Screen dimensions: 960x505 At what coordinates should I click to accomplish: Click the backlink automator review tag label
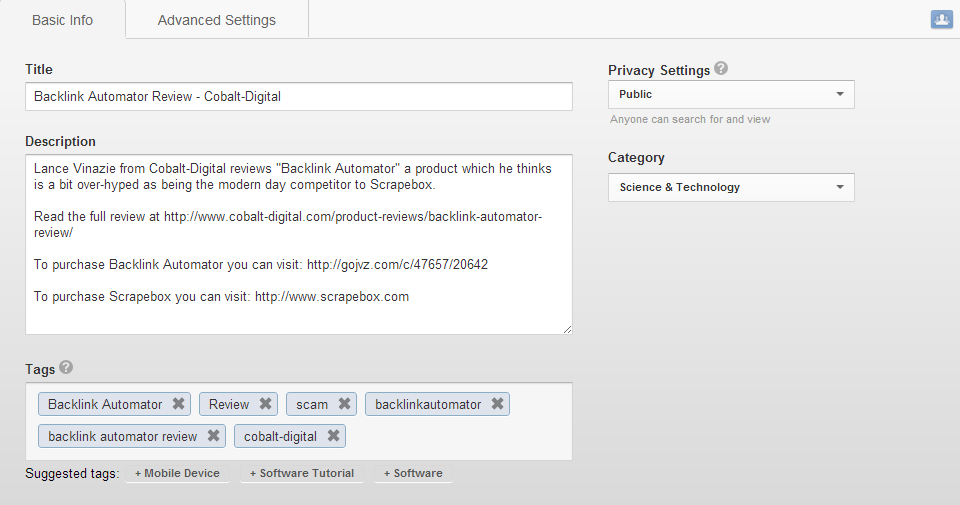[122, 436]
